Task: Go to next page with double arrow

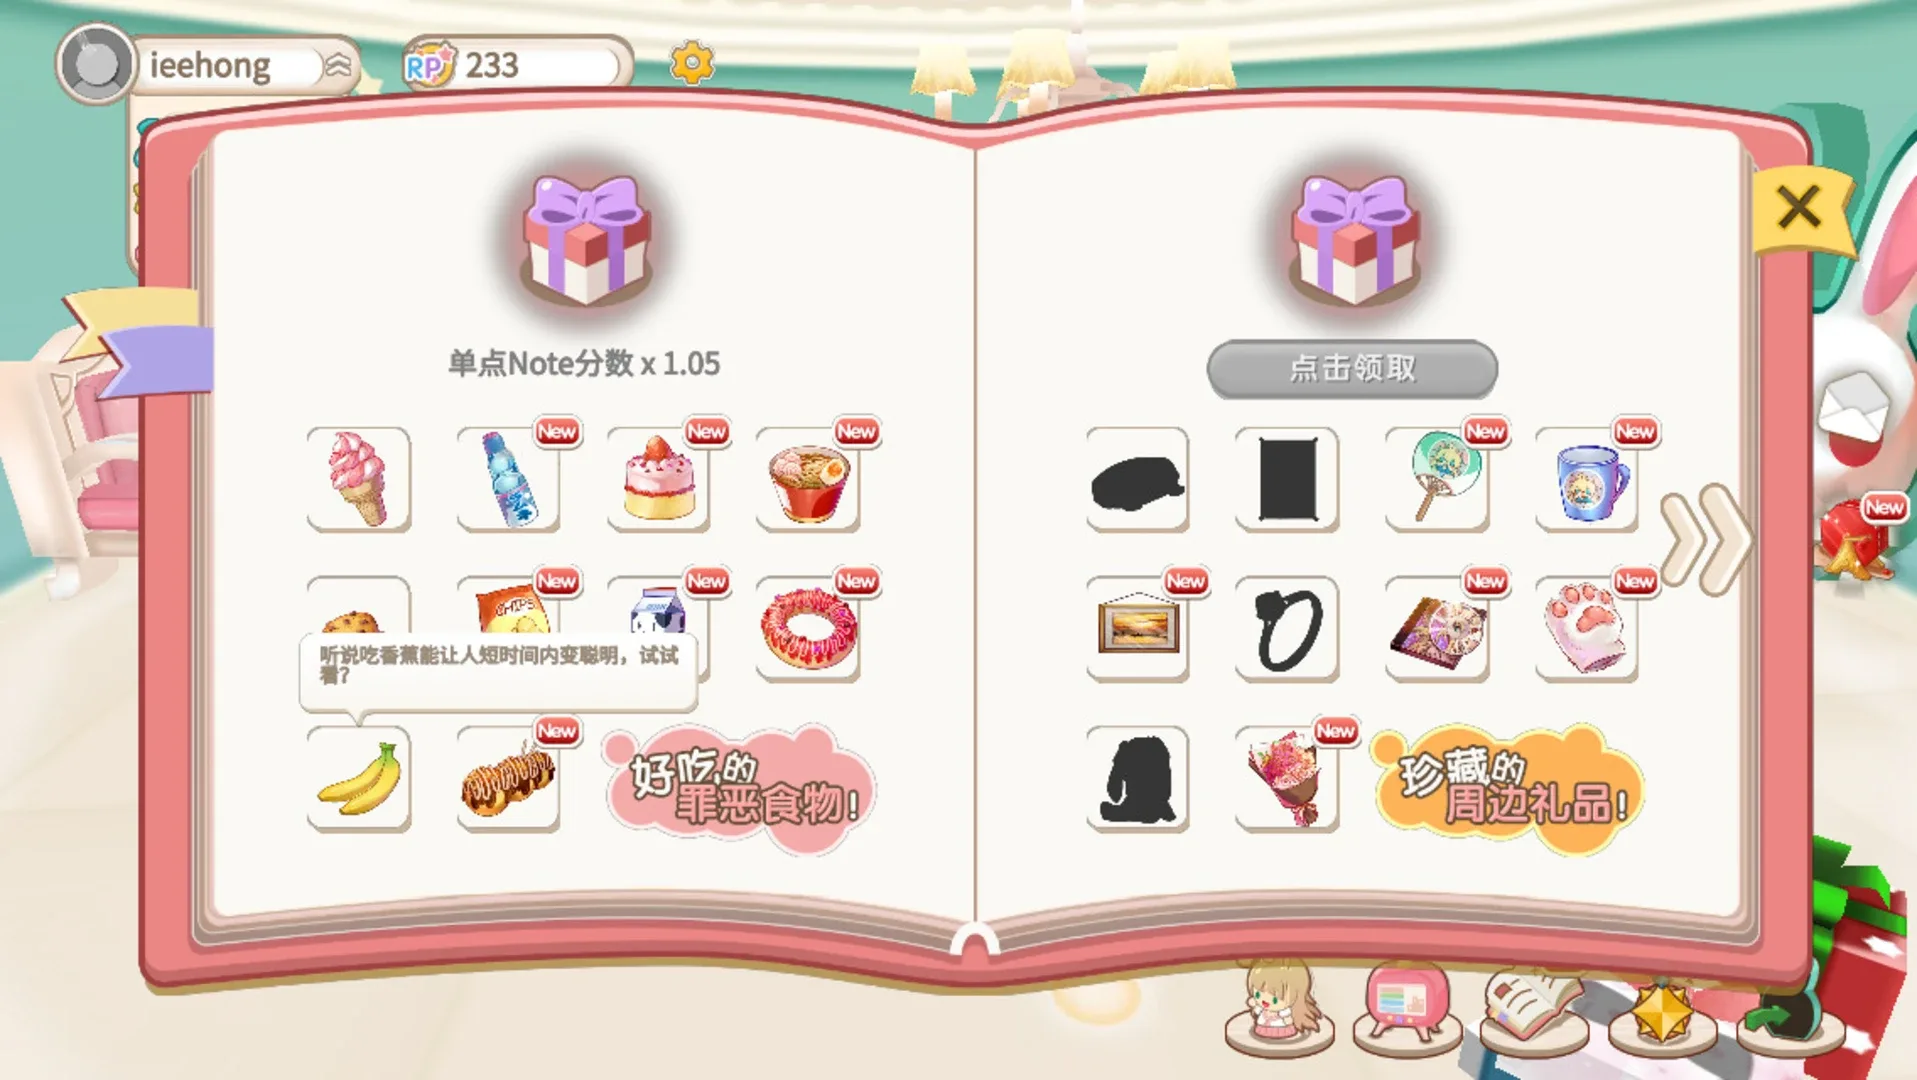Action: (x=1706, y=539)
